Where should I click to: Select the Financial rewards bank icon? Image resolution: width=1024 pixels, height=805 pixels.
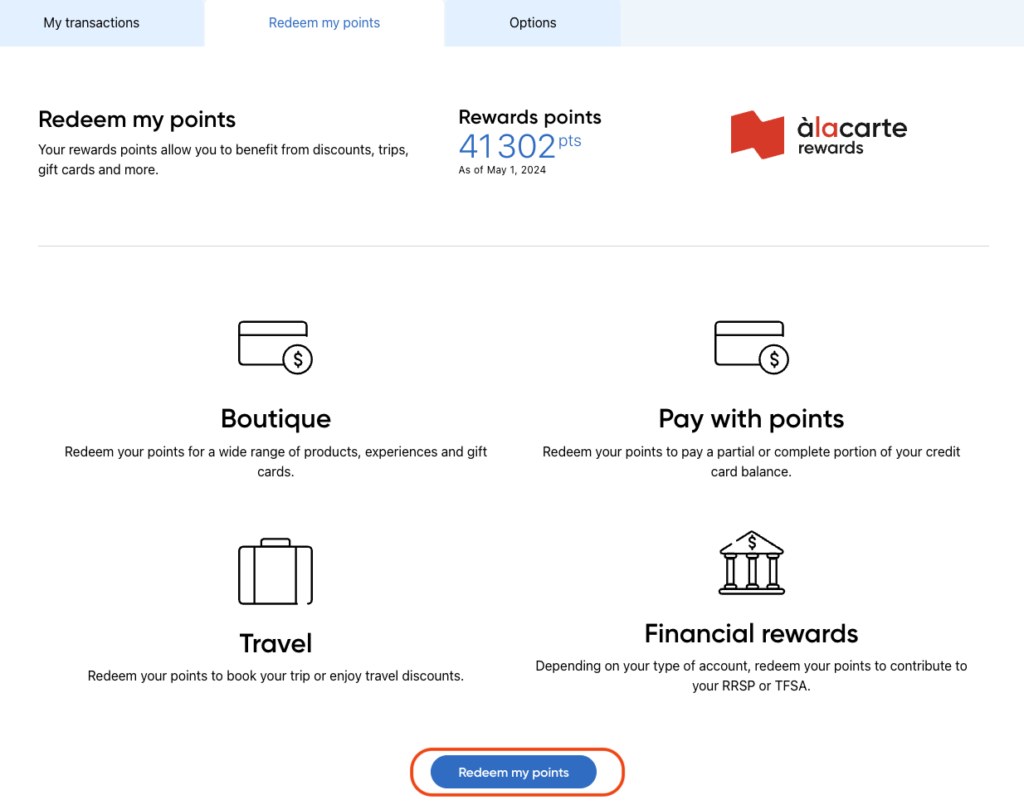751,561
